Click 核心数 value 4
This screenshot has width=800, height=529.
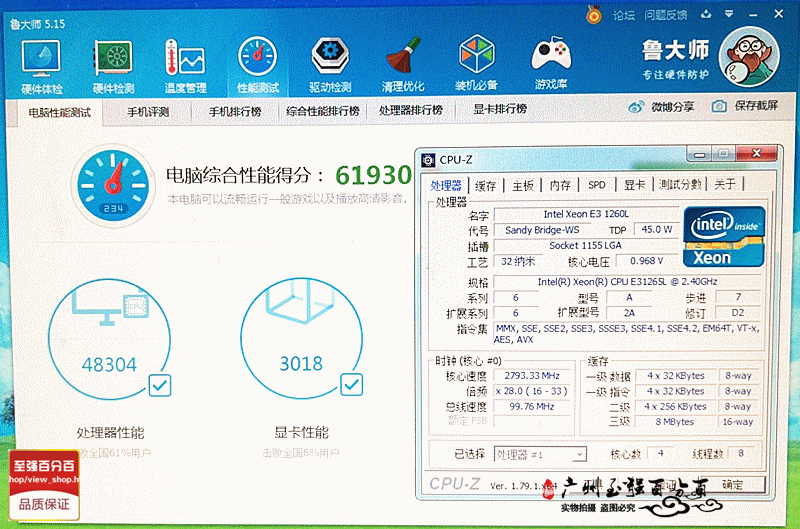(x=661, y=453)
